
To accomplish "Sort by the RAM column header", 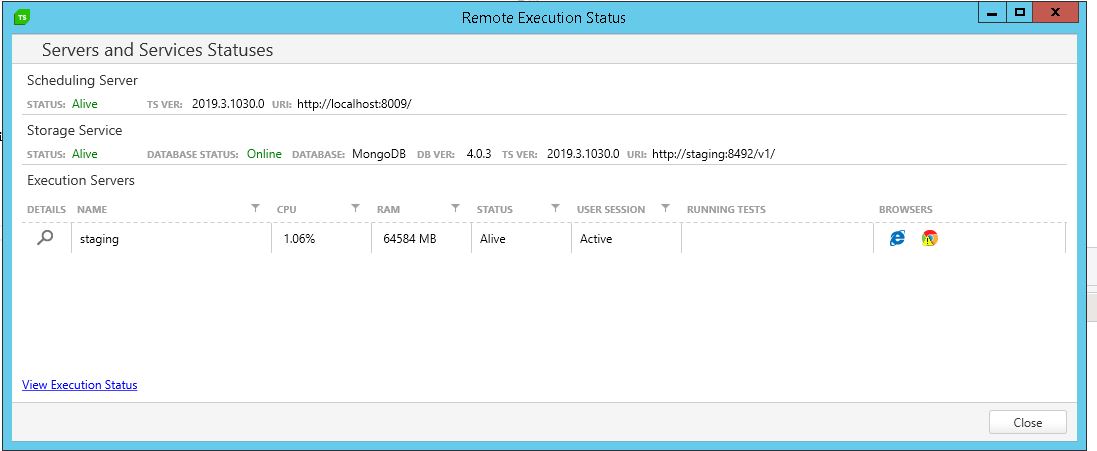I will [x=388, y=210].
